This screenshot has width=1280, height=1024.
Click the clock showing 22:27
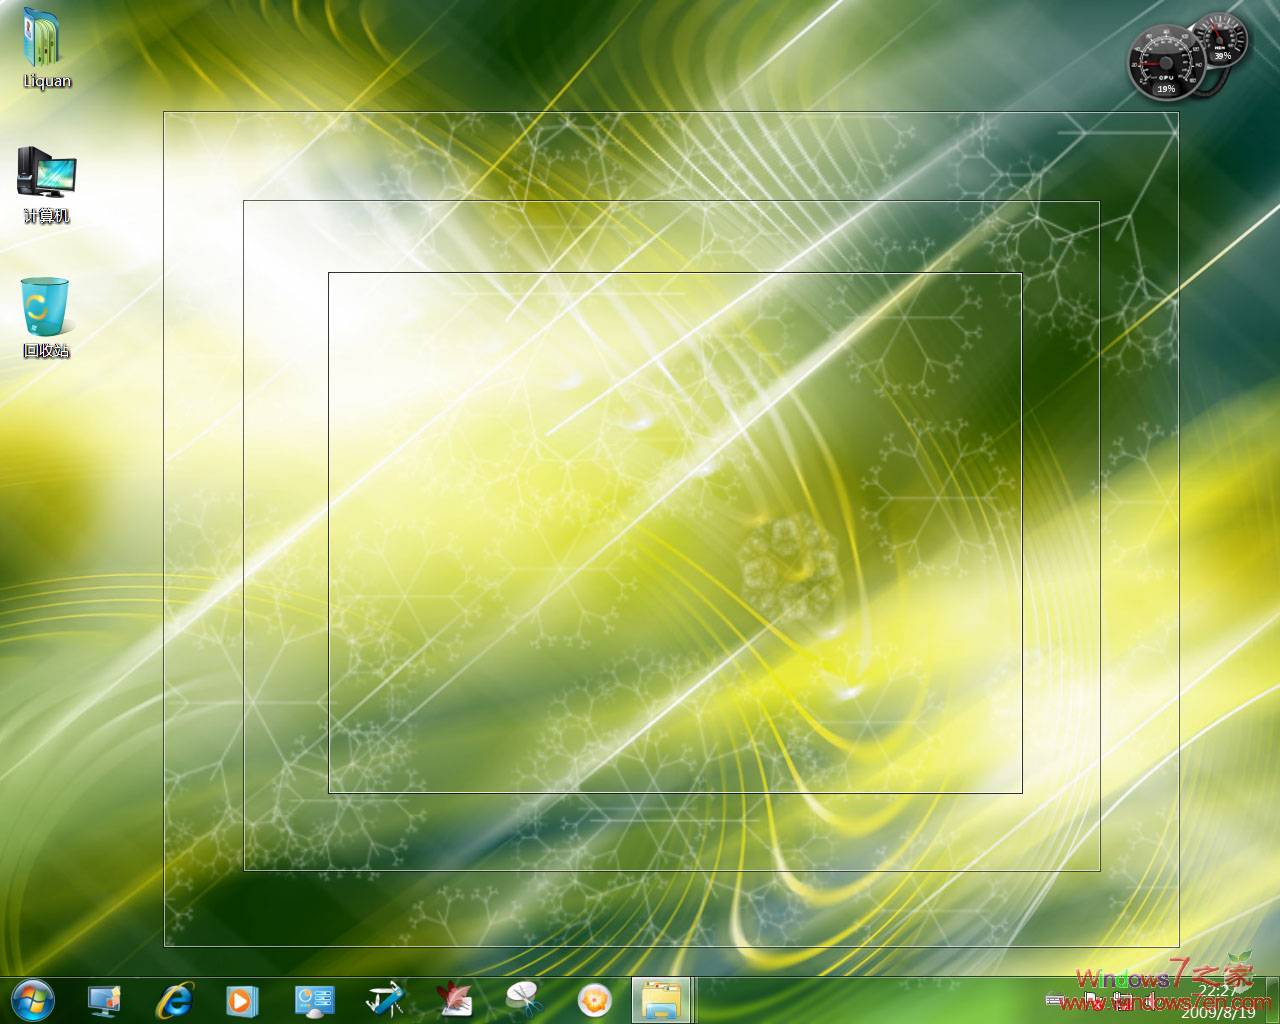[x=1217, y=993]
